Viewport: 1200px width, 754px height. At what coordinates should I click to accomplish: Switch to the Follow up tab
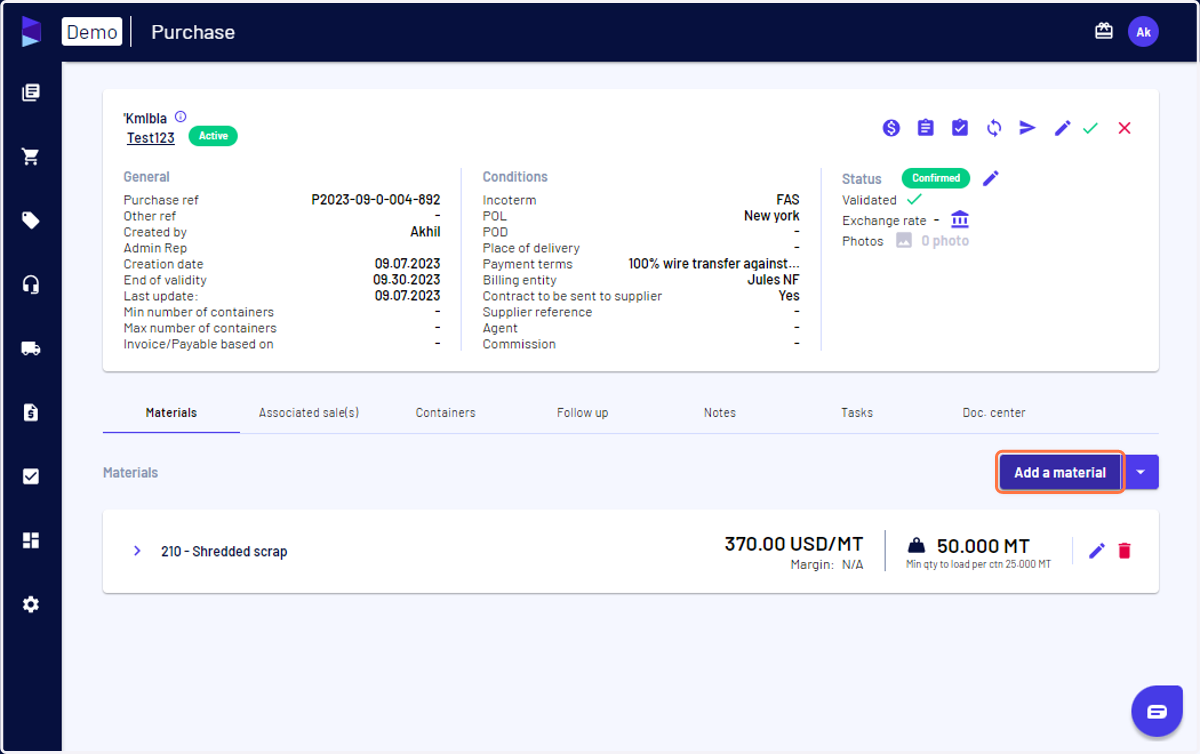click(x=582, y=412)
